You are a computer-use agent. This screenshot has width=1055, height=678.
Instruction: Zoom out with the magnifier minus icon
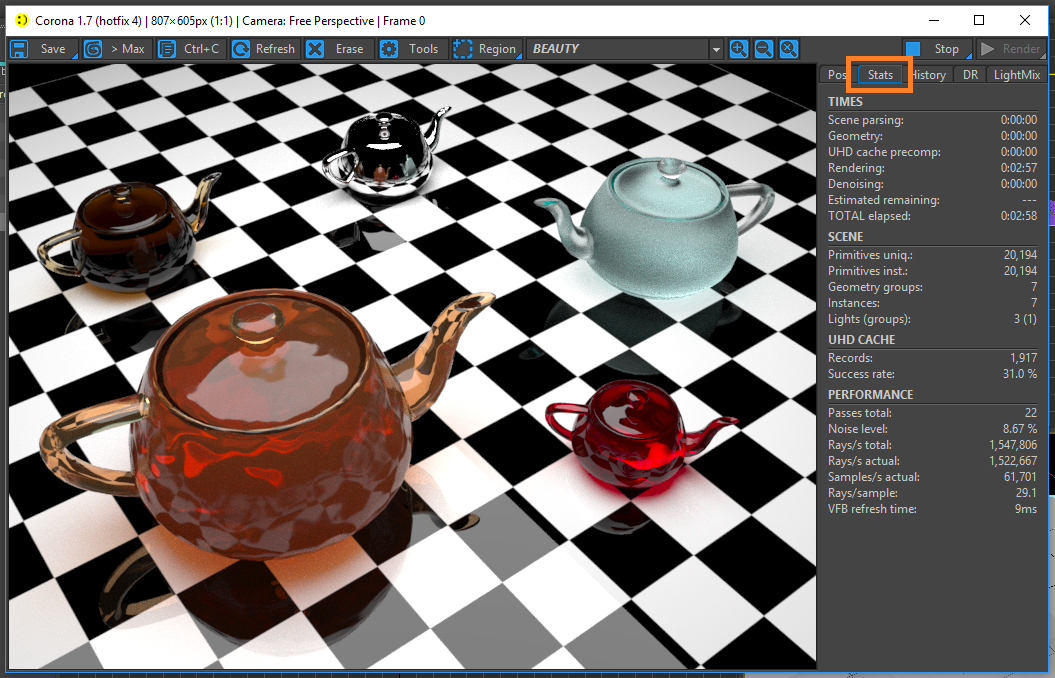(764, 49)
